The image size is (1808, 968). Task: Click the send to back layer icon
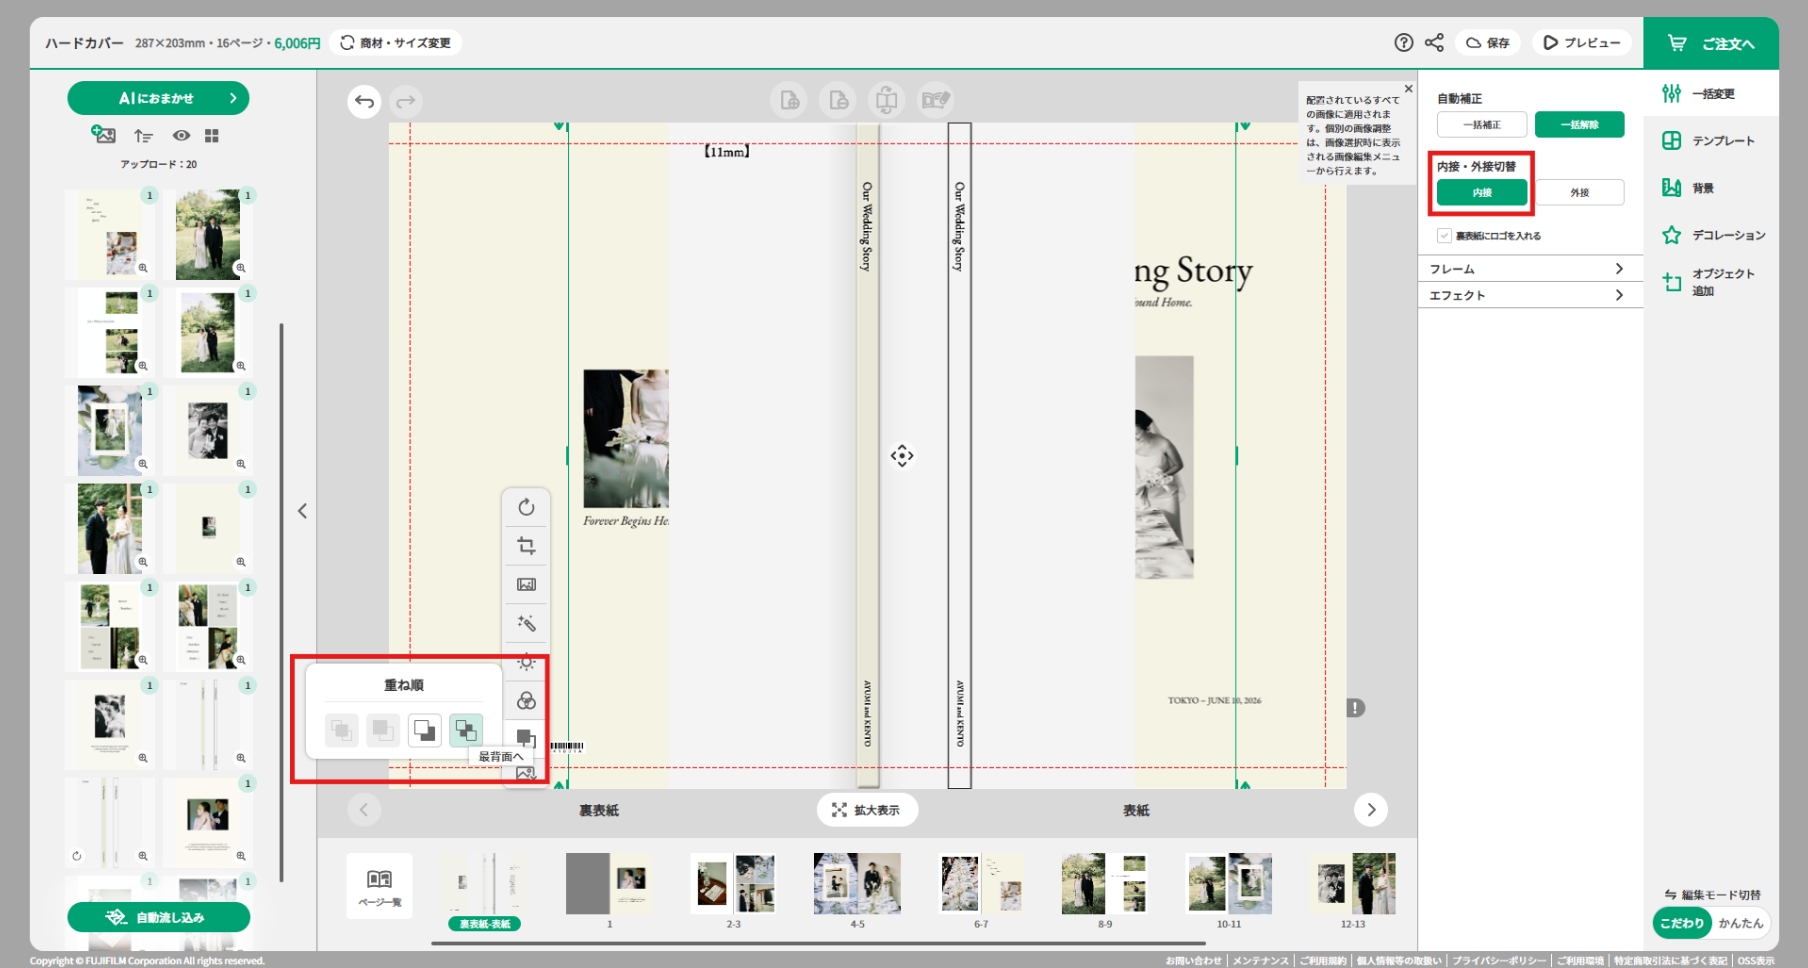coord(465,730)
